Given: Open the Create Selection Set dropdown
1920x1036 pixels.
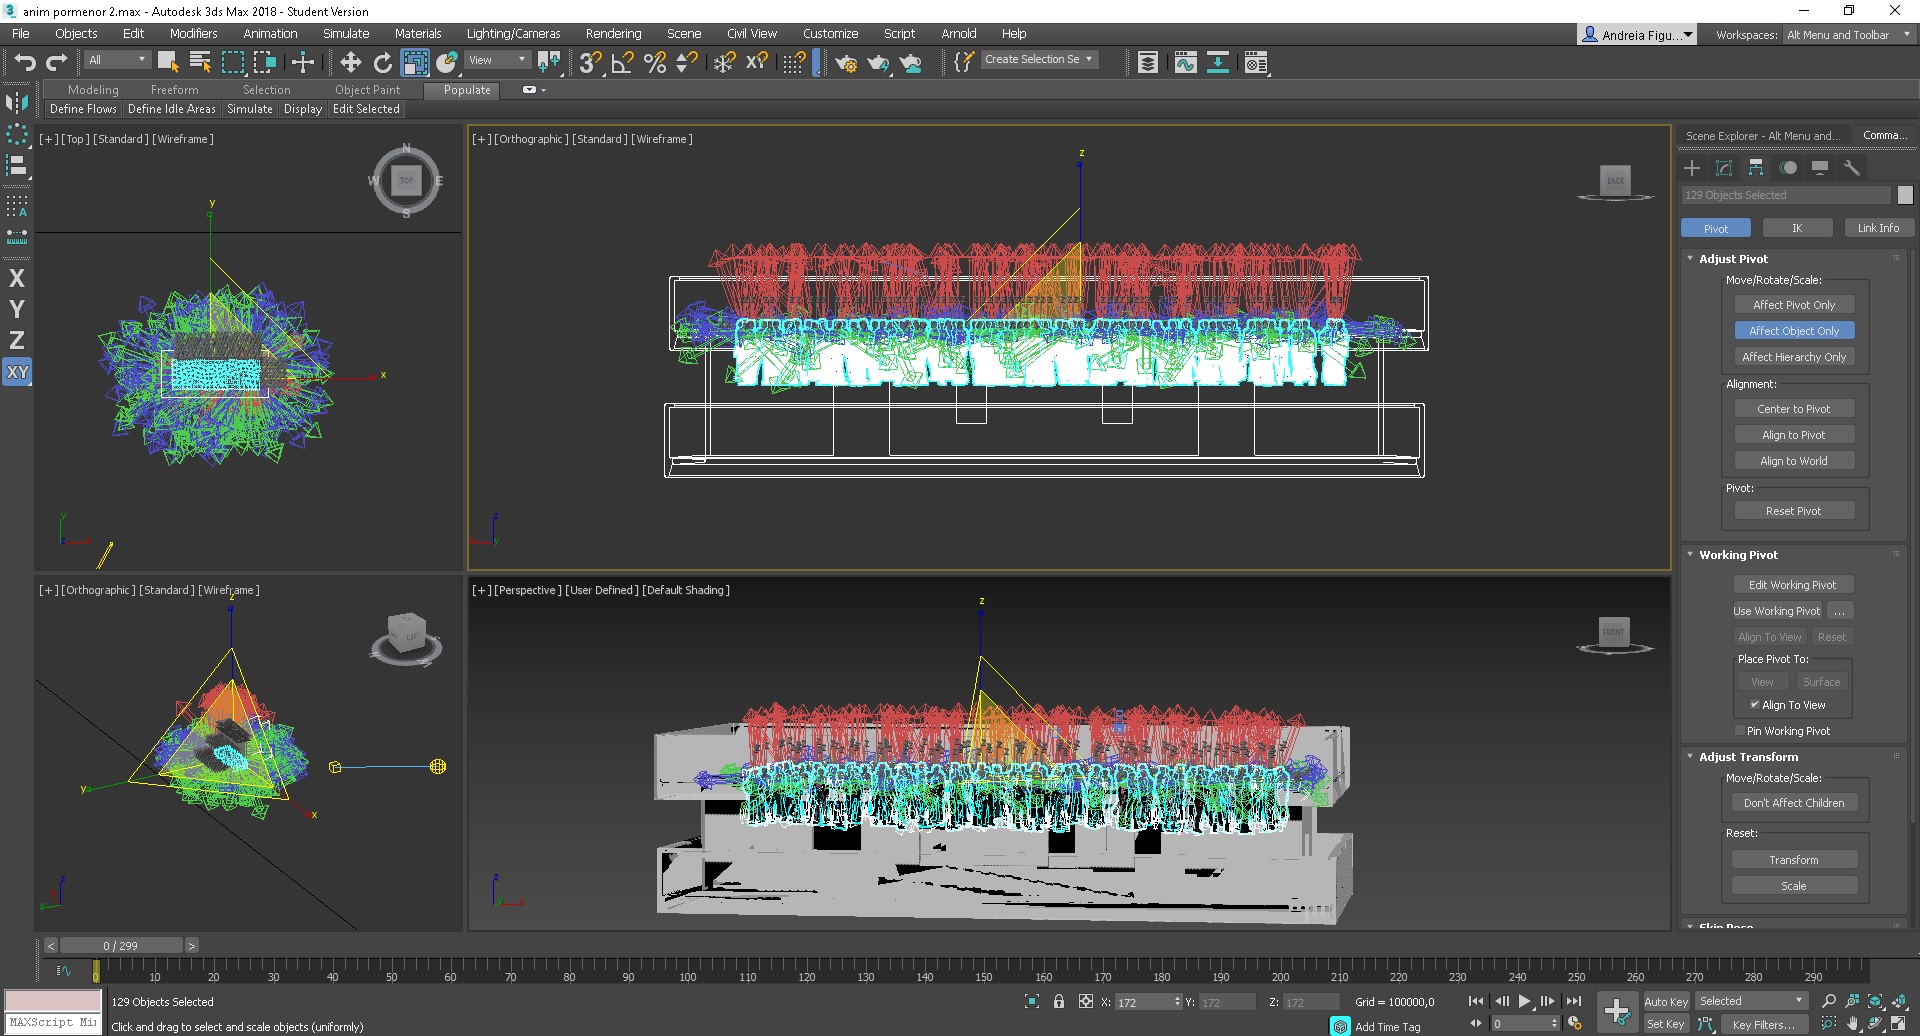Looking at the screenshot, I should tap(1039, 59).
